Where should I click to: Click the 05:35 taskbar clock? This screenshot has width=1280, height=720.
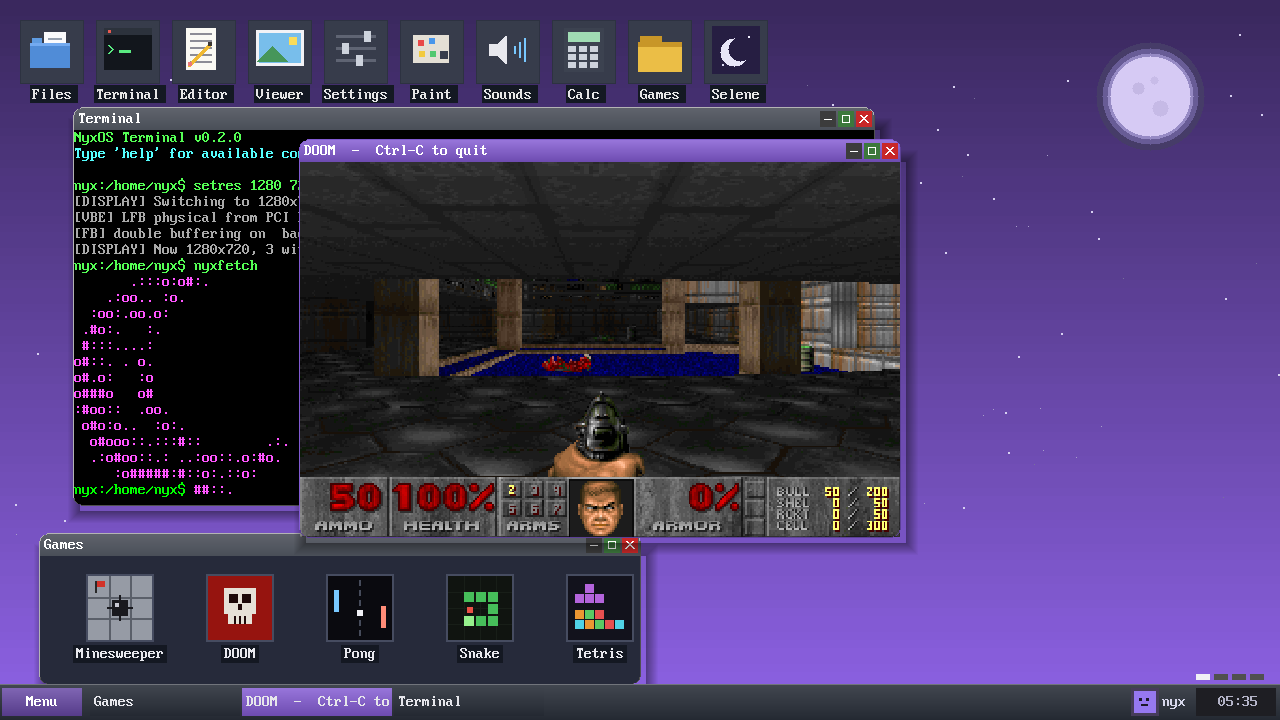(1237, 702)
